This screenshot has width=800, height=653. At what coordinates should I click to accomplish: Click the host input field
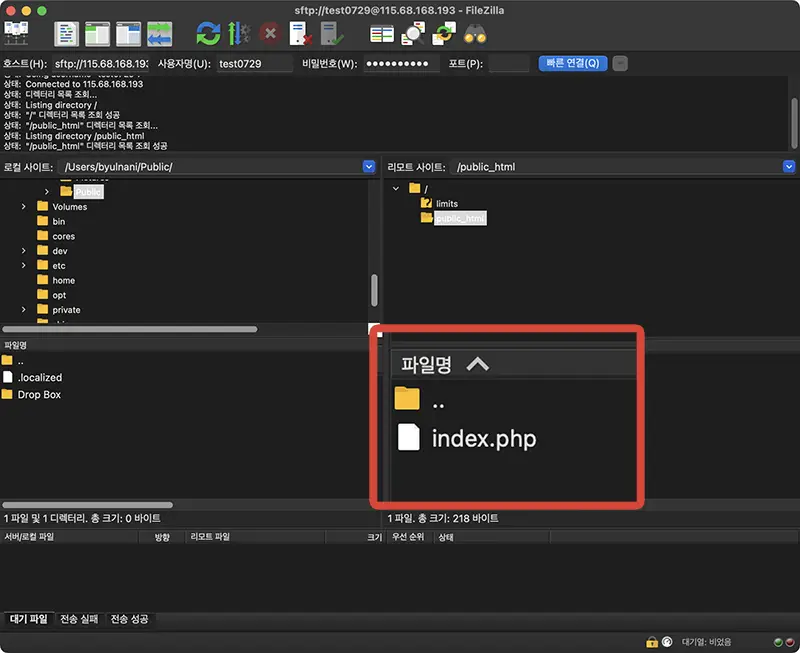point(101,64)
